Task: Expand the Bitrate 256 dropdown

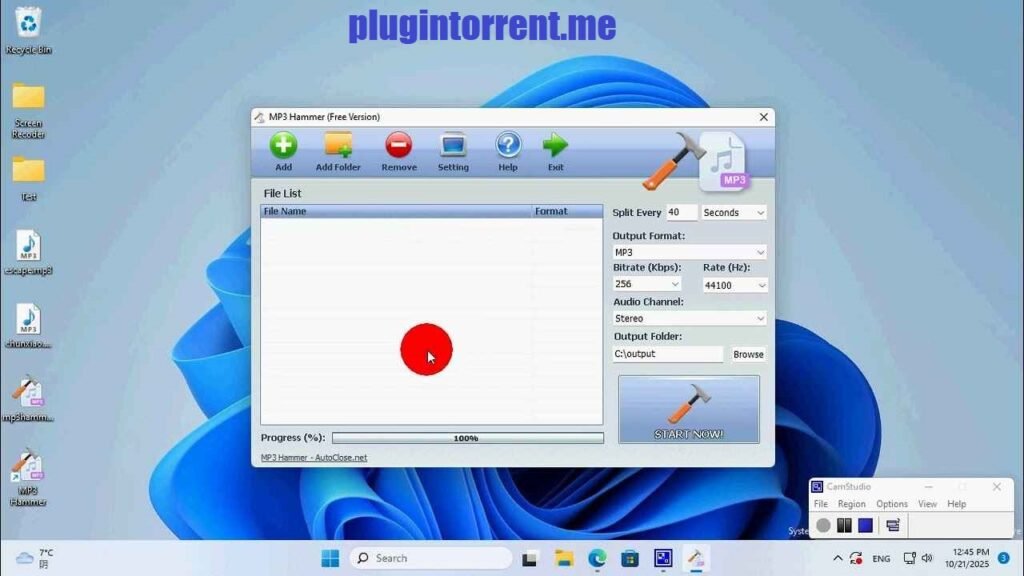Action: [x=647, y=284]
